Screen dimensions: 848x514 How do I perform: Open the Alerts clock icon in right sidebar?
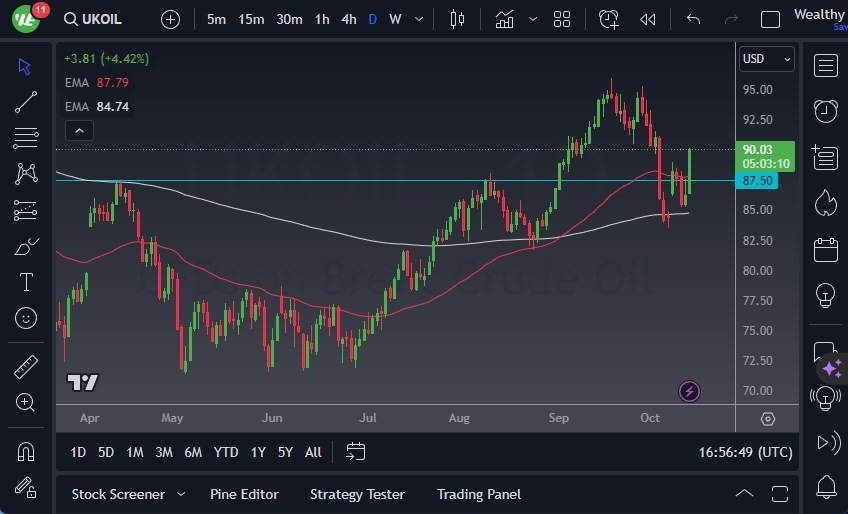tap(825, 110)
